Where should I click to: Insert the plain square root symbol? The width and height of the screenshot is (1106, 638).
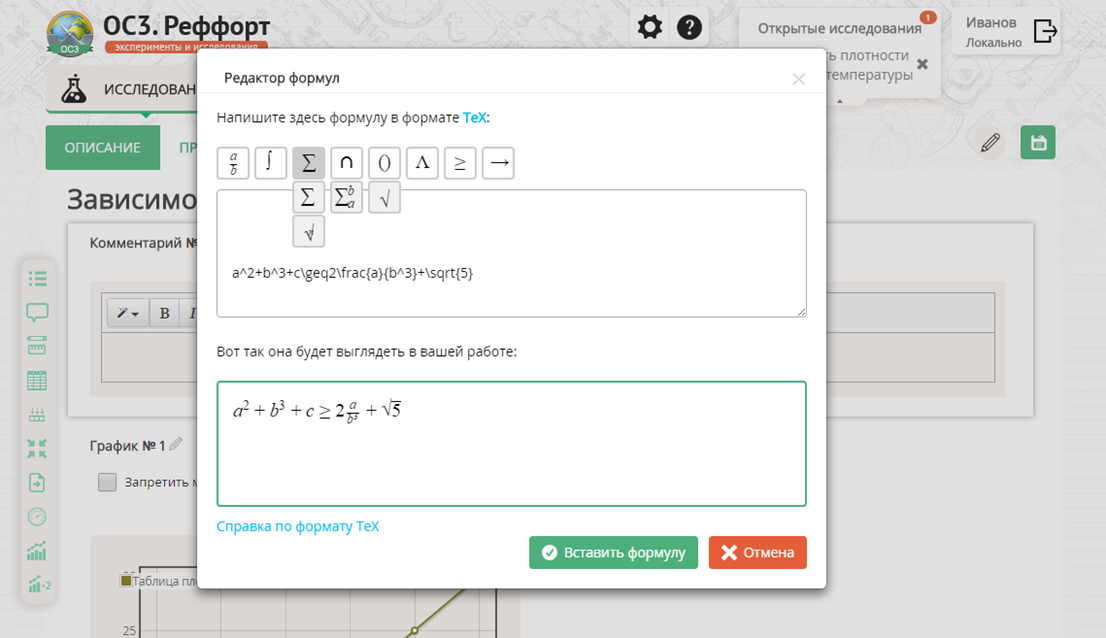click(x=384, y=198)
